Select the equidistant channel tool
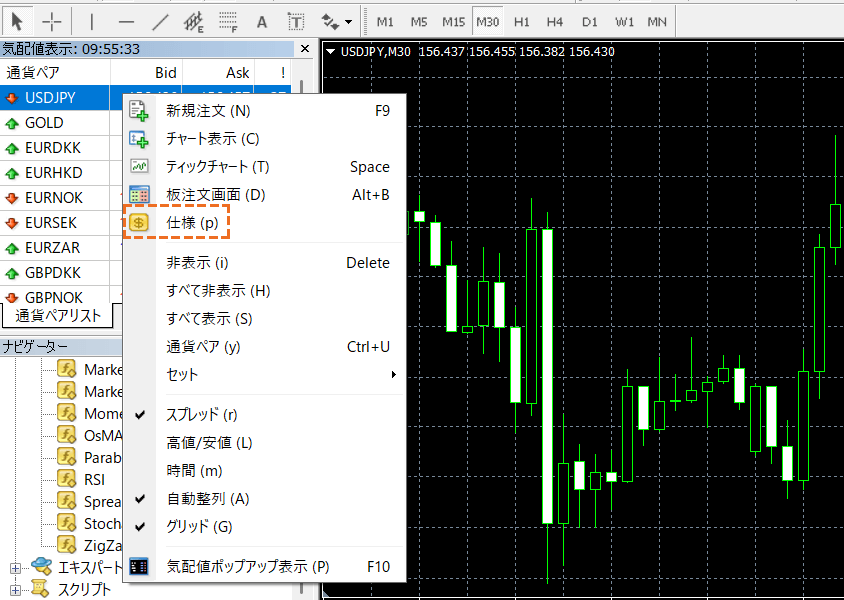The image size is (844, 600). (193, 21)
